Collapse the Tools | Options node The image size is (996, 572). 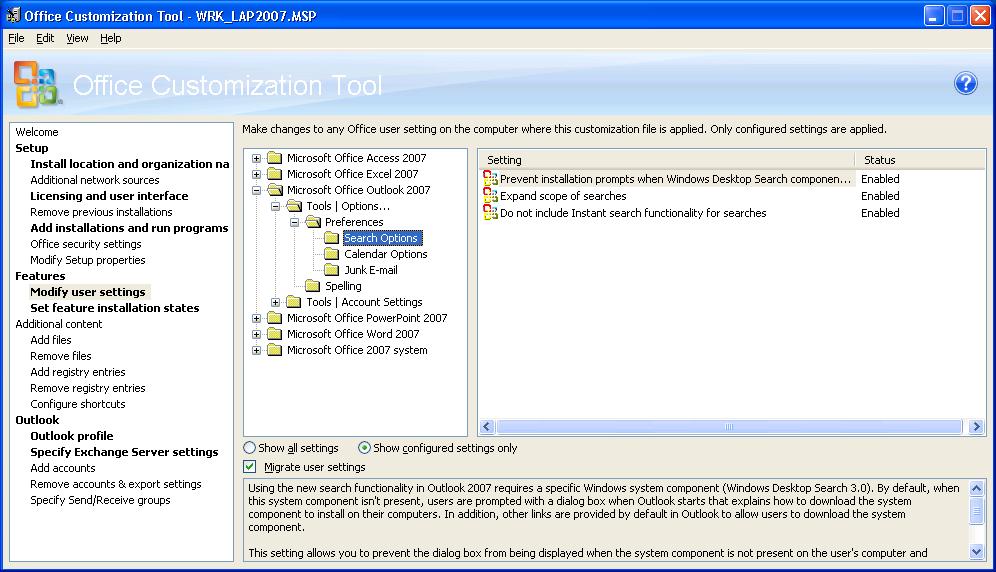[275, 207]
